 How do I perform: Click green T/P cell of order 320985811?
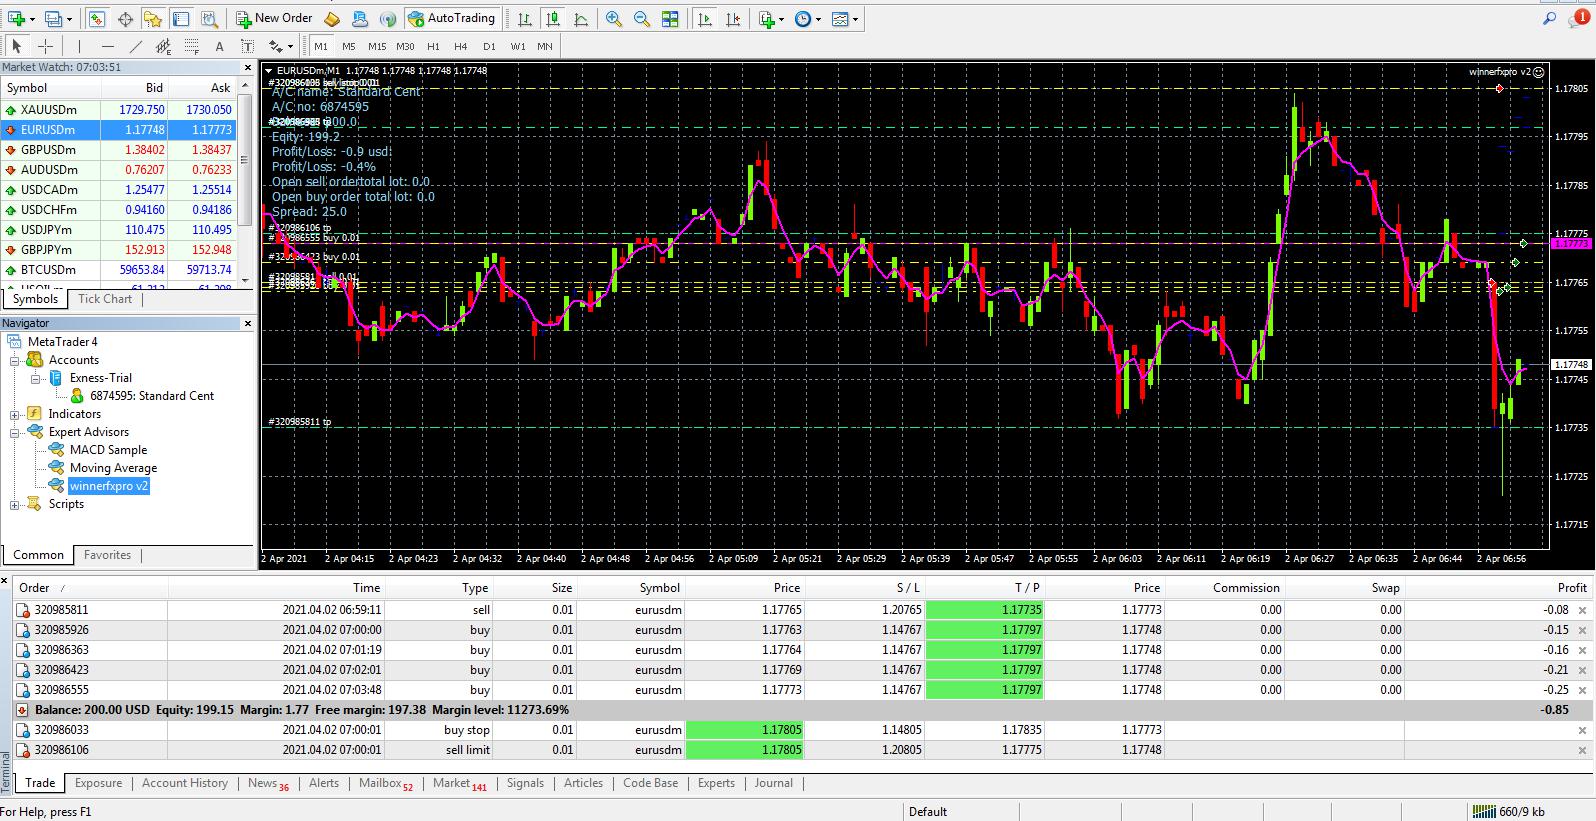985,610
